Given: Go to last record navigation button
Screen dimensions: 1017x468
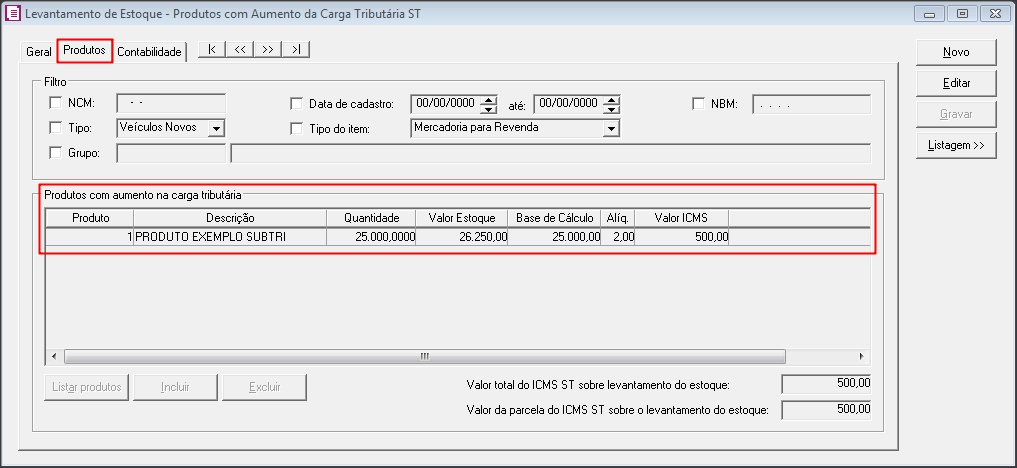Looking at the screenshot, I should pyautogui.click(x=296, y=49).
